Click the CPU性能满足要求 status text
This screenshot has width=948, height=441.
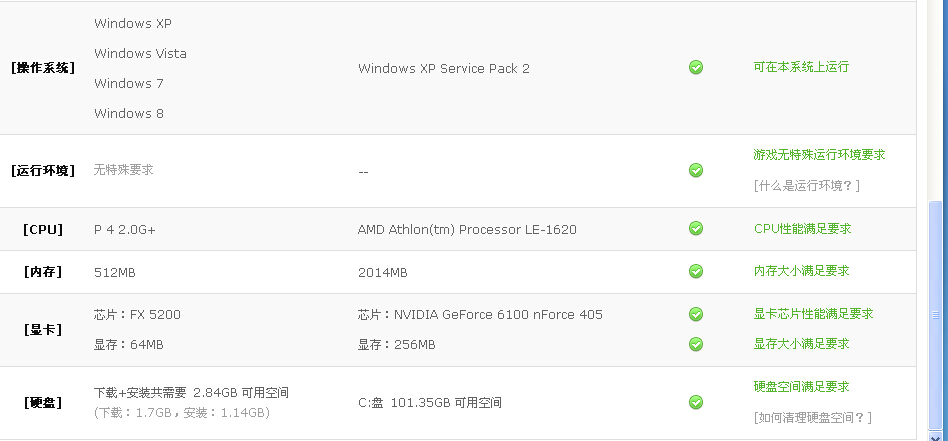coord(802,229)
